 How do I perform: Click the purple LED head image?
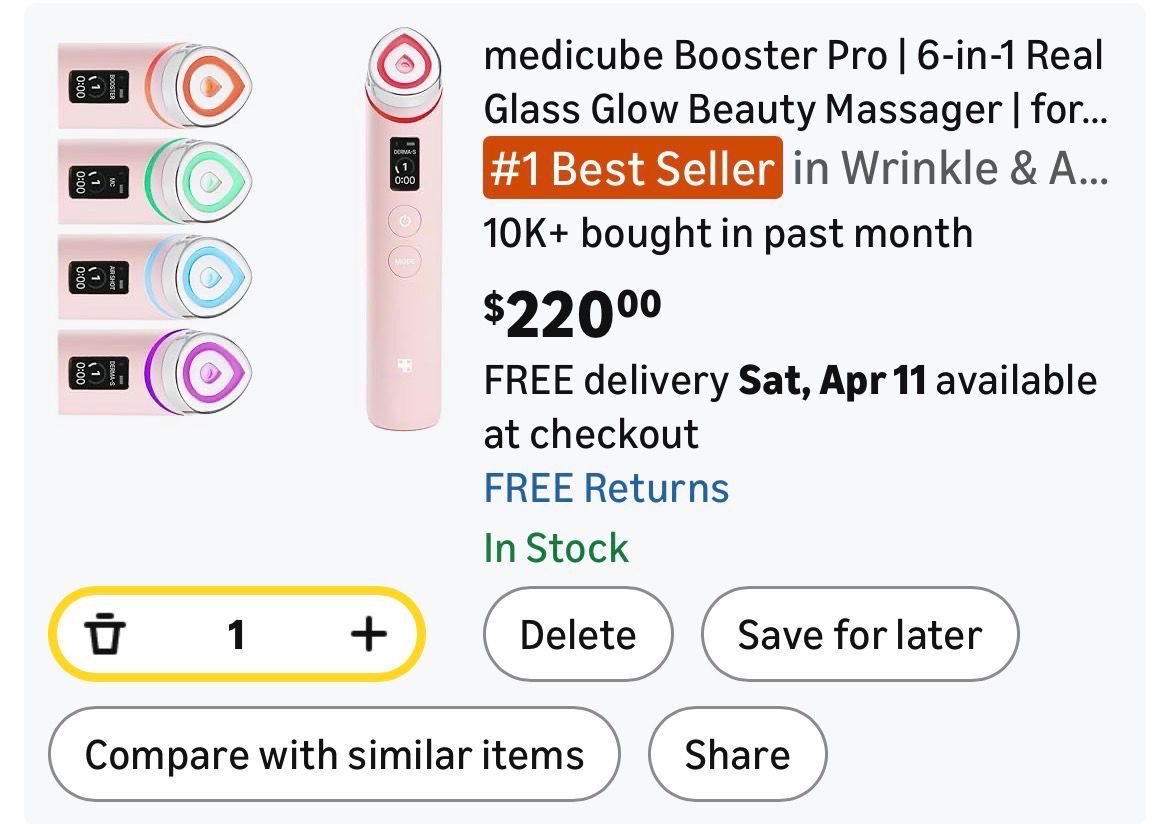pos(156,372)
